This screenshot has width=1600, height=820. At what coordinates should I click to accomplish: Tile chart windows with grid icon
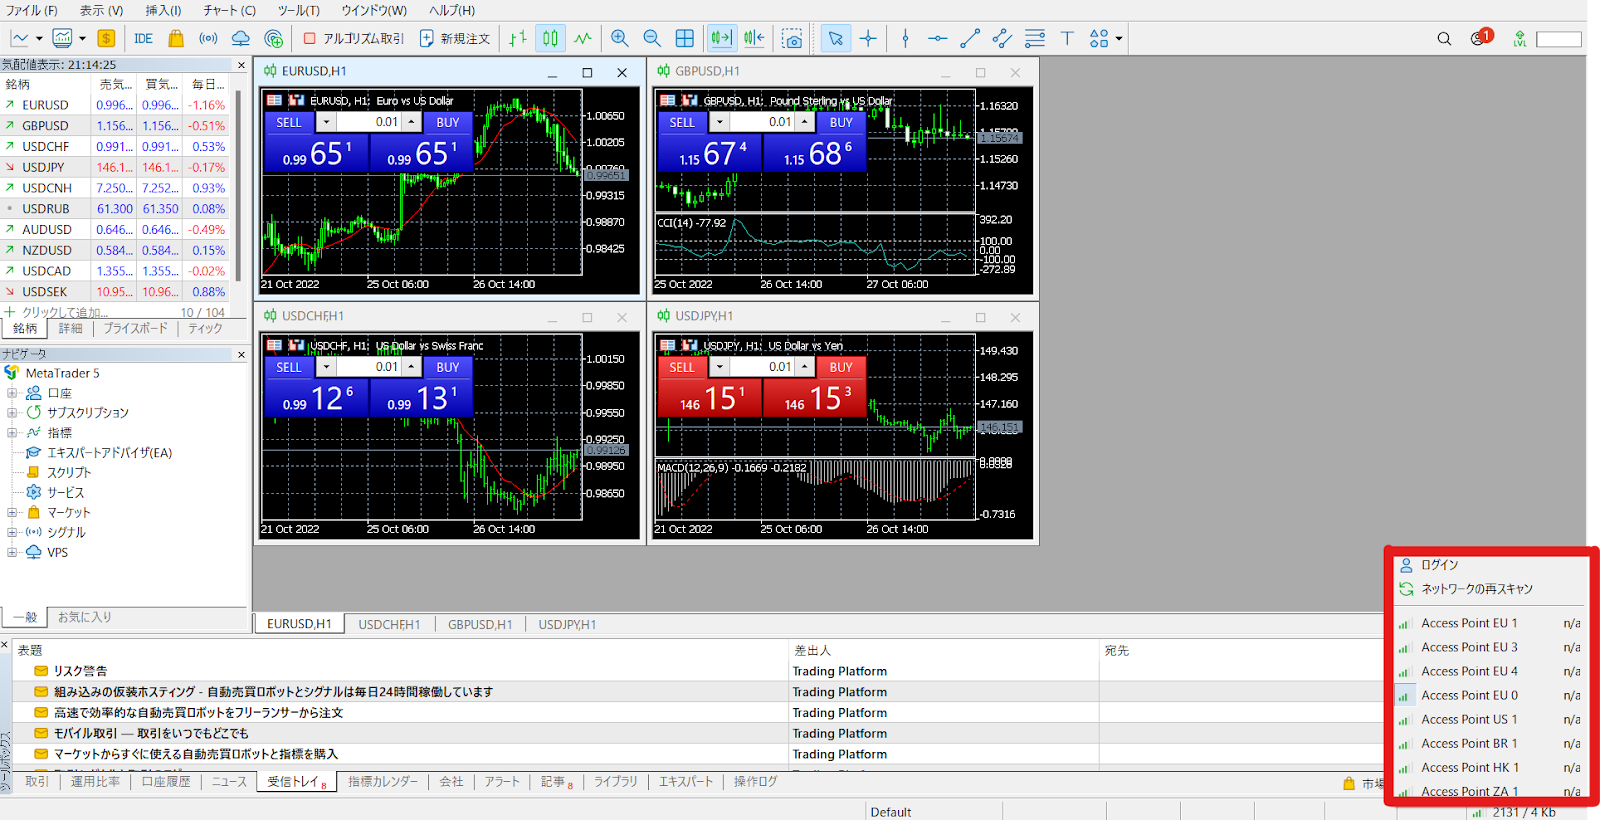click(685, 38)
